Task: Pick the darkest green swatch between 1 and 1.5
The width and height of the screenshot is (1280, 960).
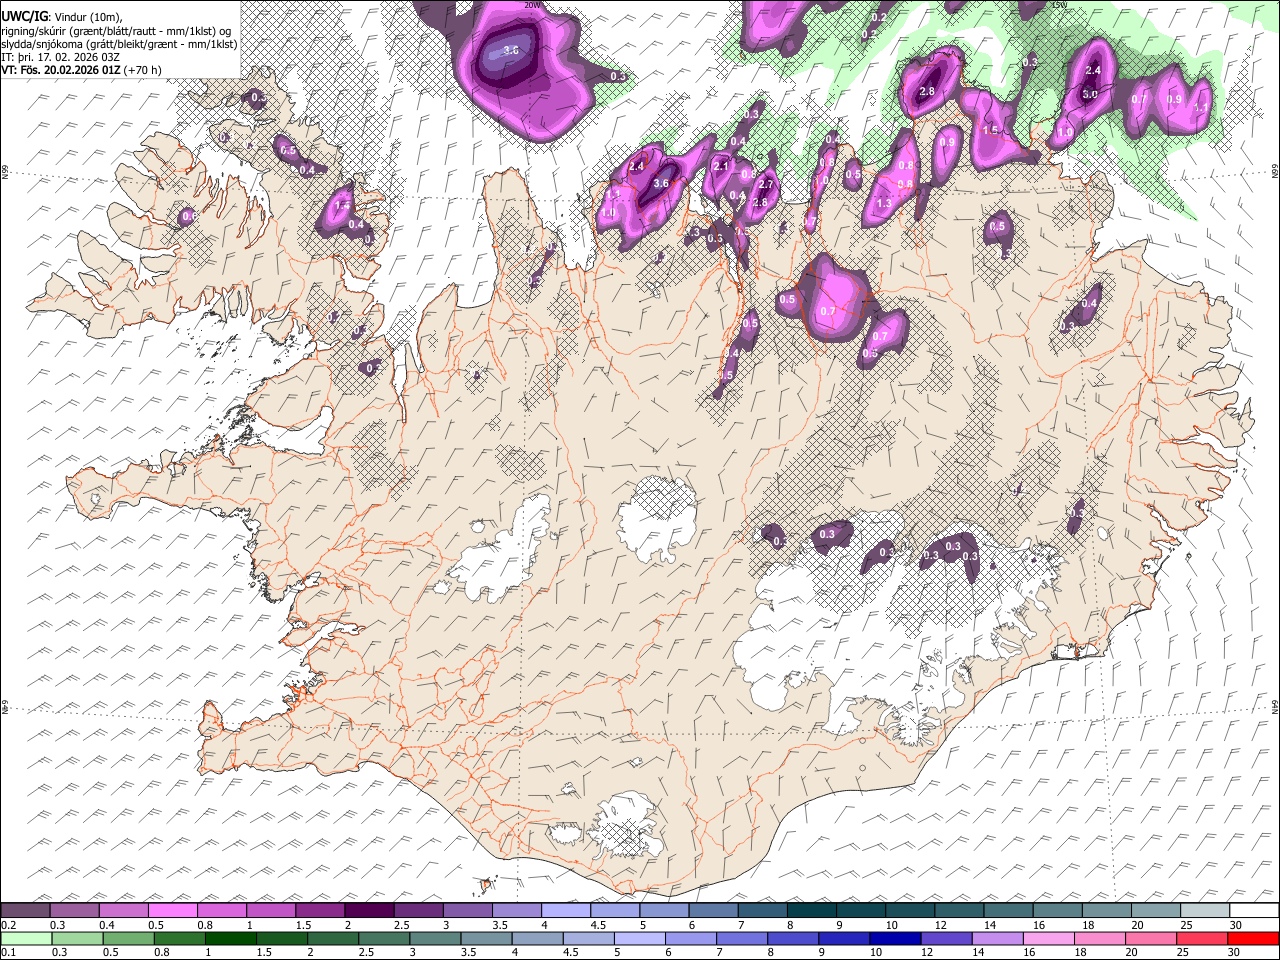Action: click(x=231, y=938)
